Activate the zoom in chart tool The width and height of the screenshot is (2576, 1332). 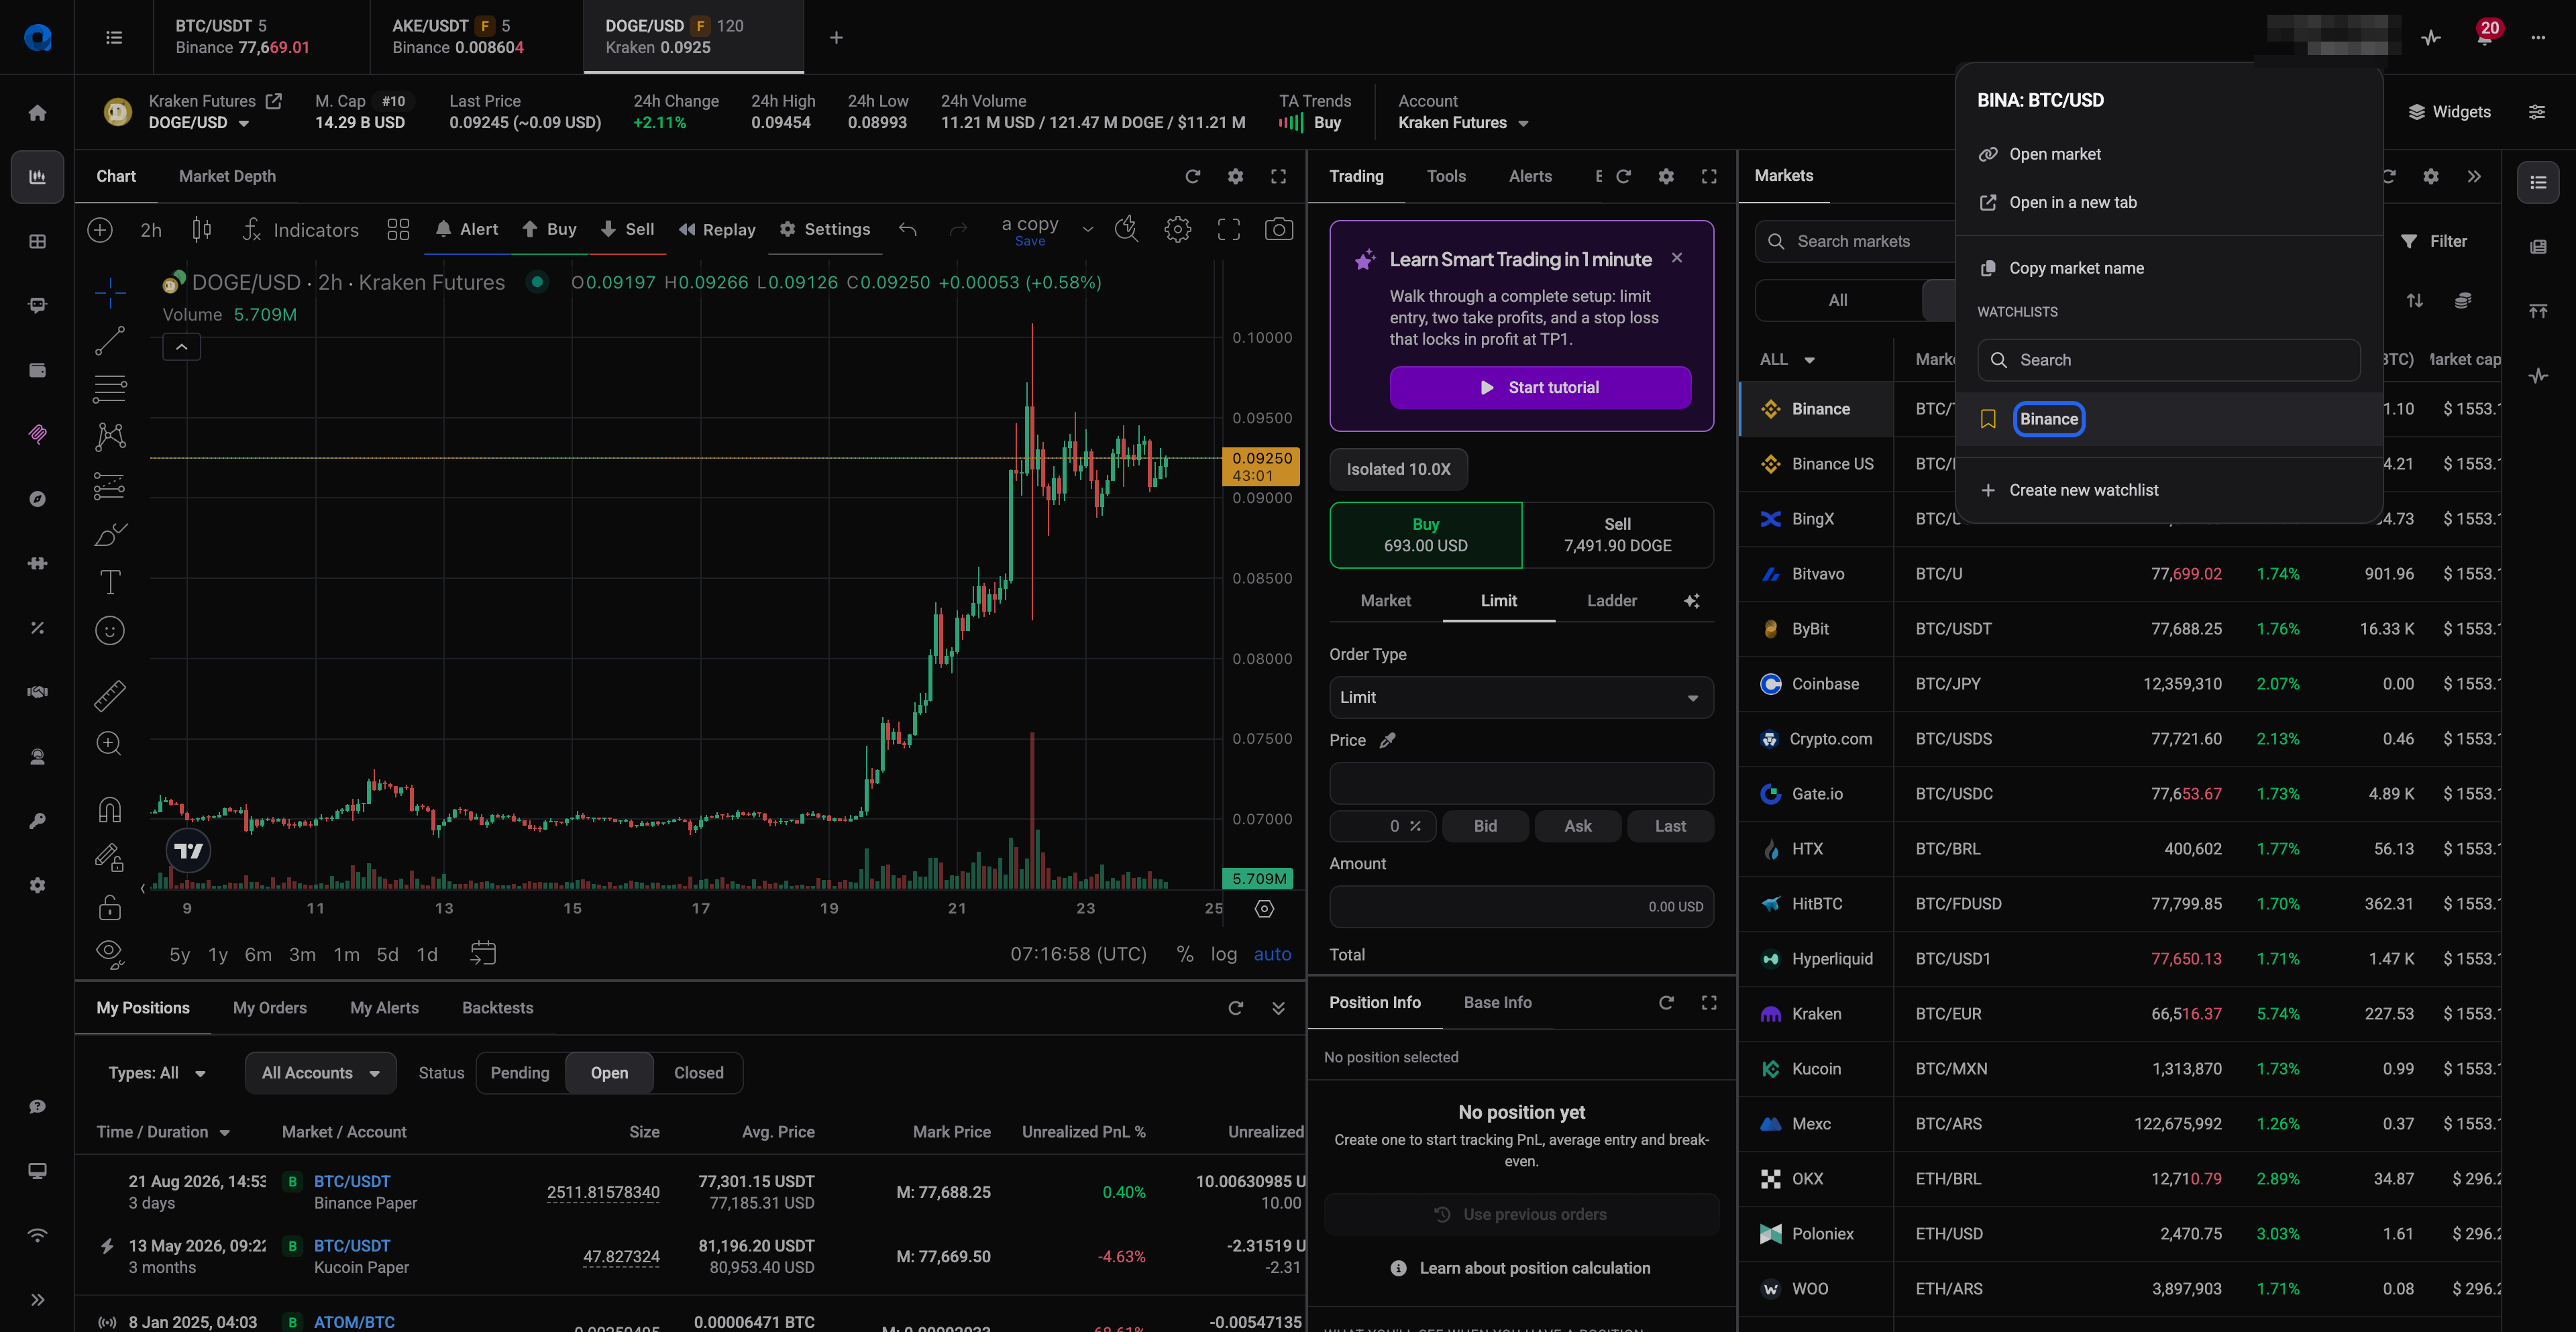tap(110, 744)
